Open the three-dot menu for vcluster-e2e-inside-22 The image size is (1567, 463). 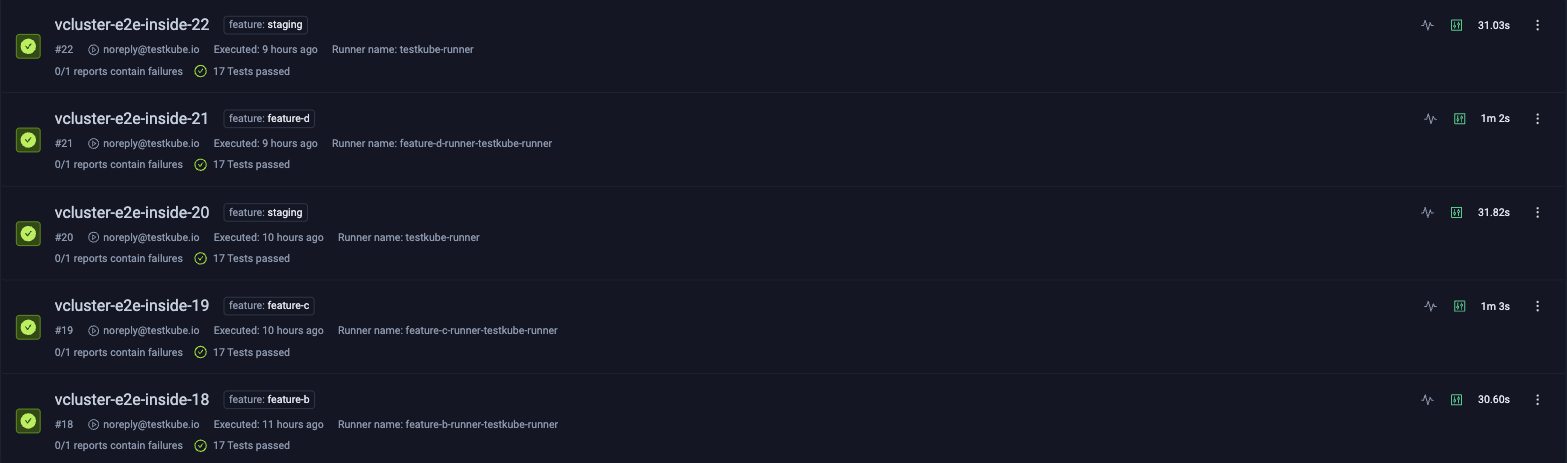[1538, 25]
